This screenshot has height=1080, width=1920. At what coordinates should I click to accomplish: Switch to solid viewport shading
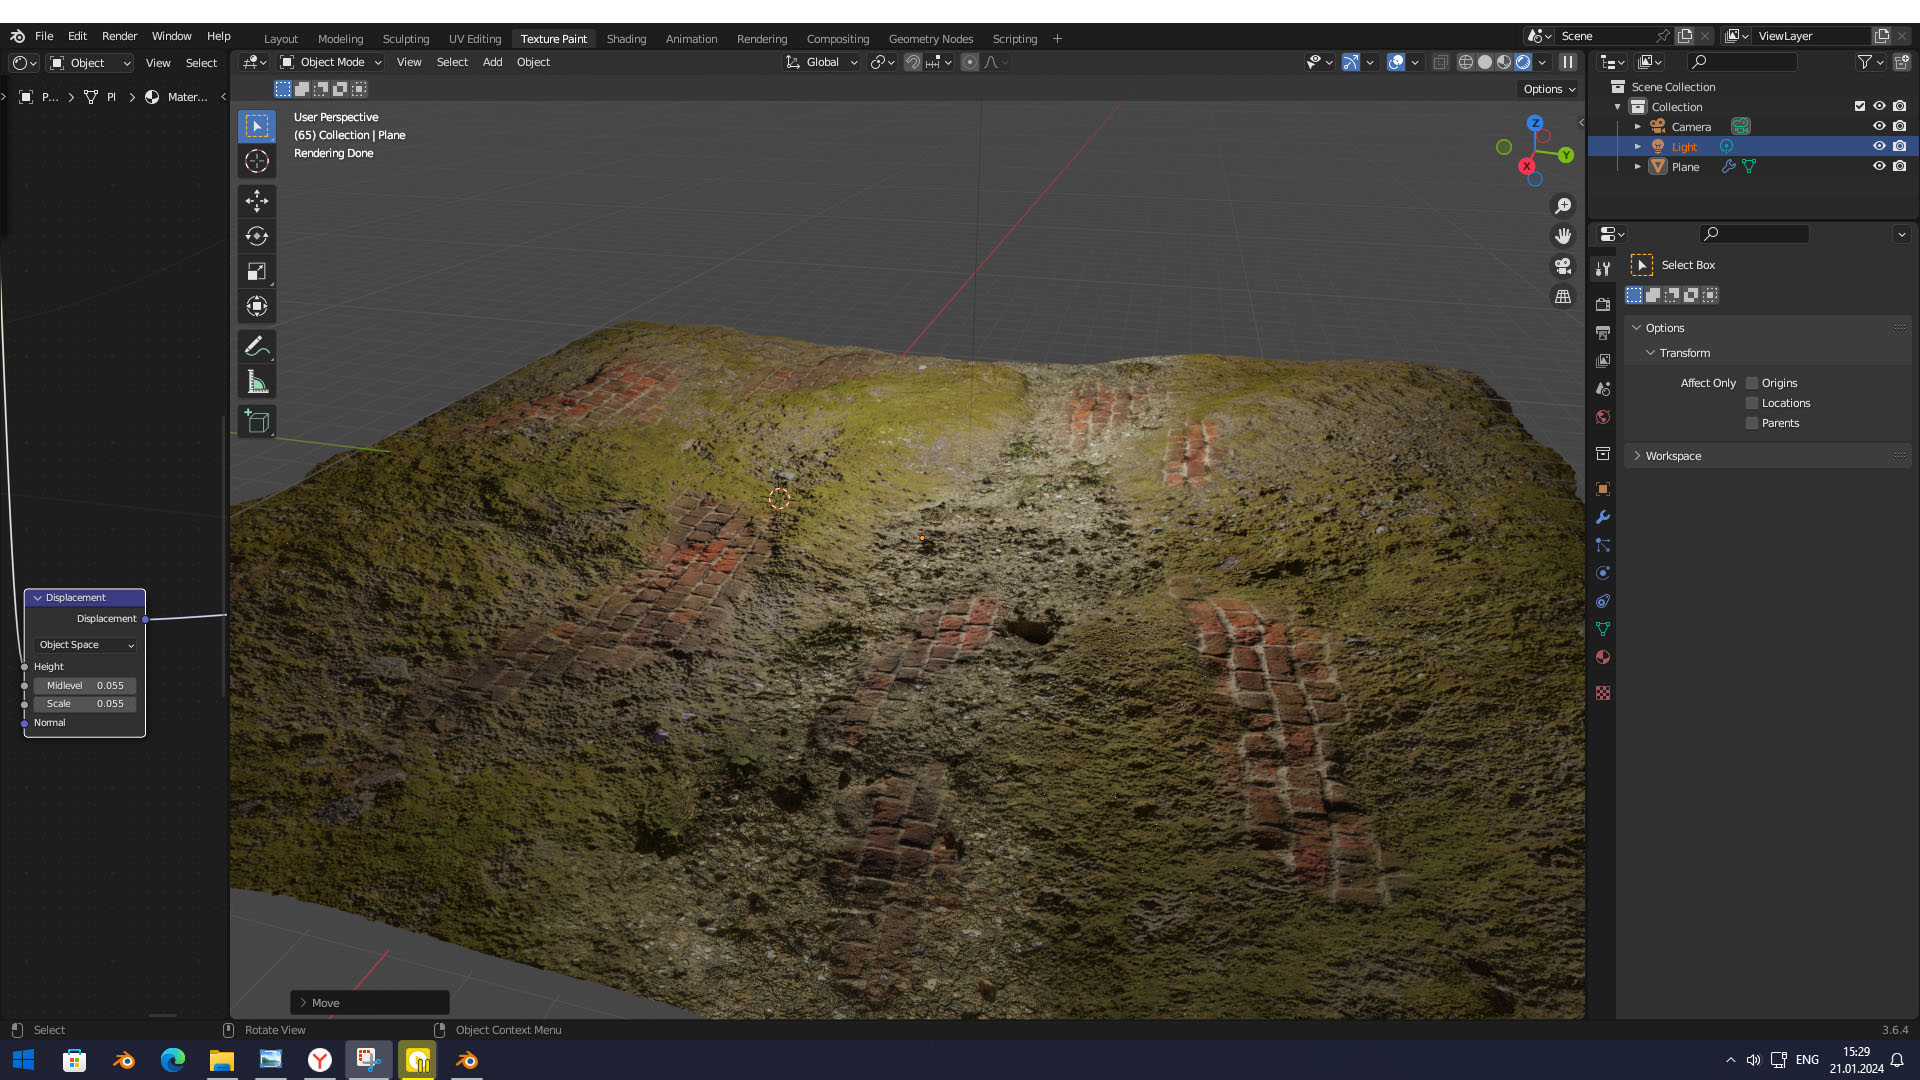pyautogui.click(x=1485, y=62)
